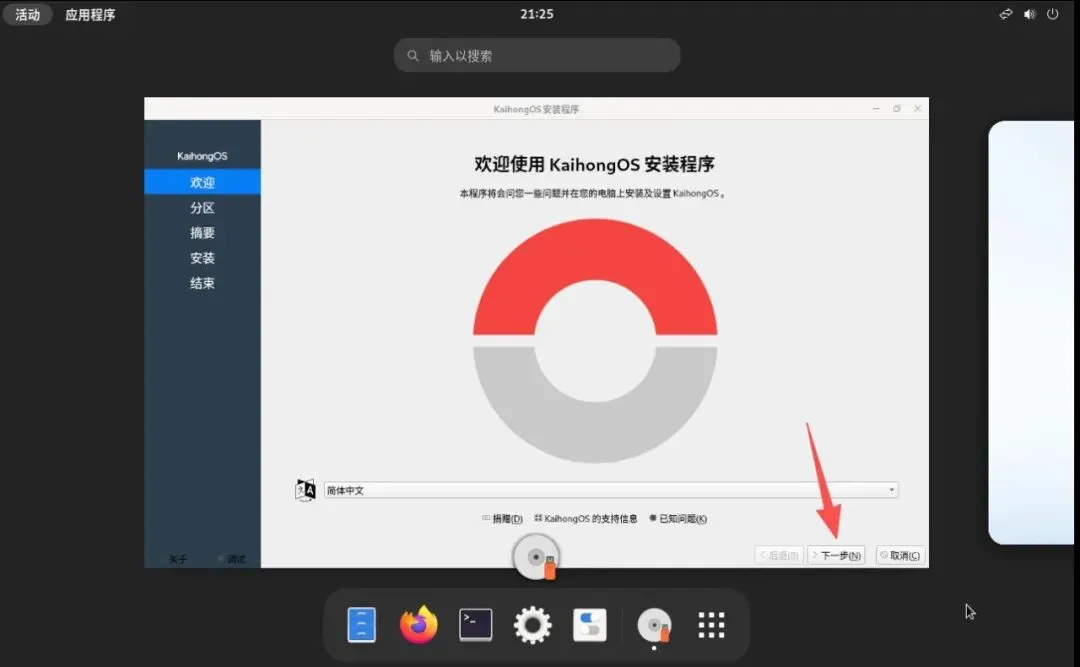Open Settings gear in the dock
Screen dimensions: 1080x667
point(532,625)
